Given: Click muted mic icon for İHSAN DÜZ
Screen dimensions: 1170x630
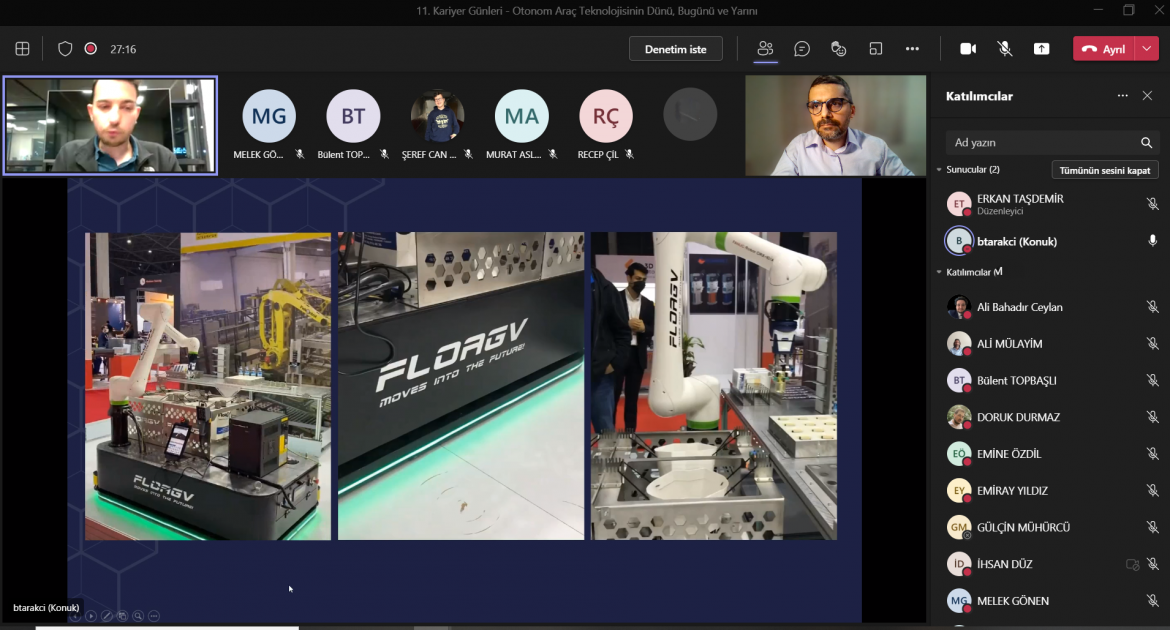Looking at the screenshot, I should (x=1152, y=564).
